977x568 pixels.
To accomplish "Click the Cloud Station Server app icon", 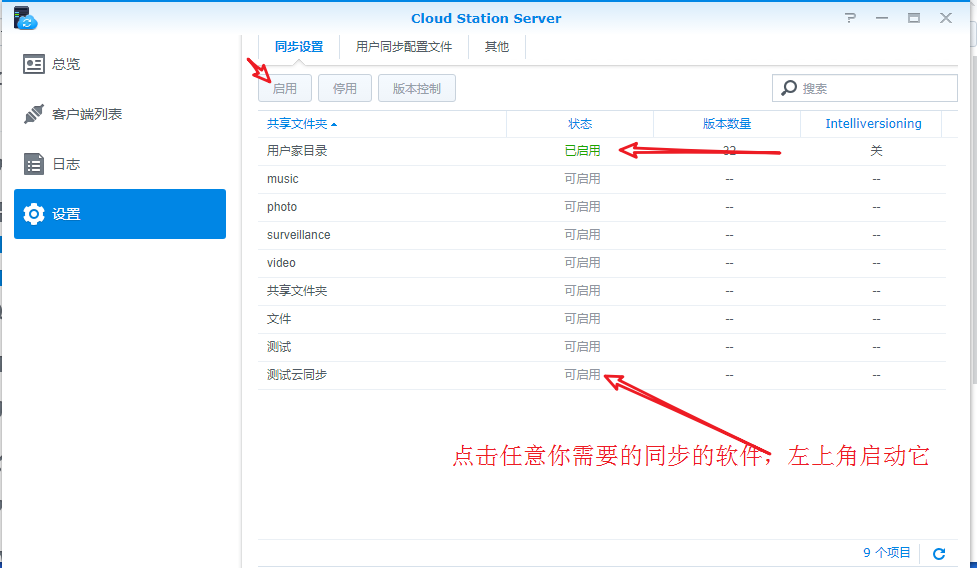I will 25,17.
